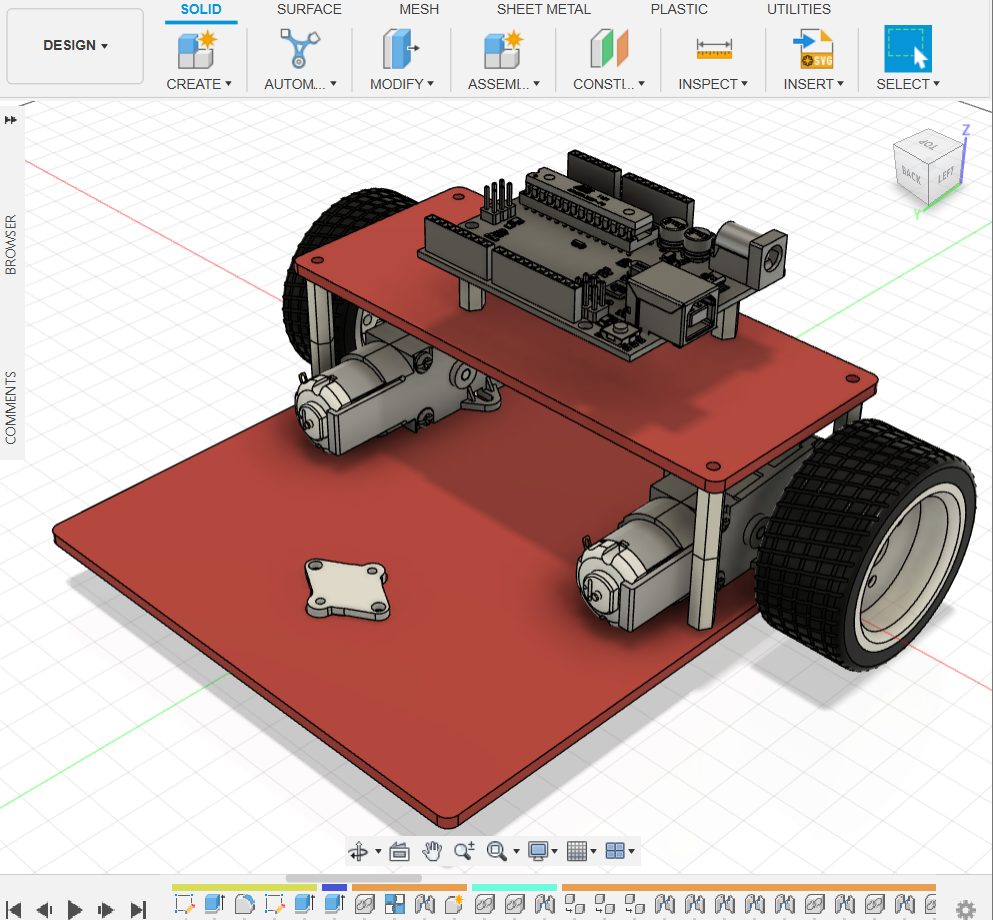Select the Modify press pull icon

click(401, 49)
